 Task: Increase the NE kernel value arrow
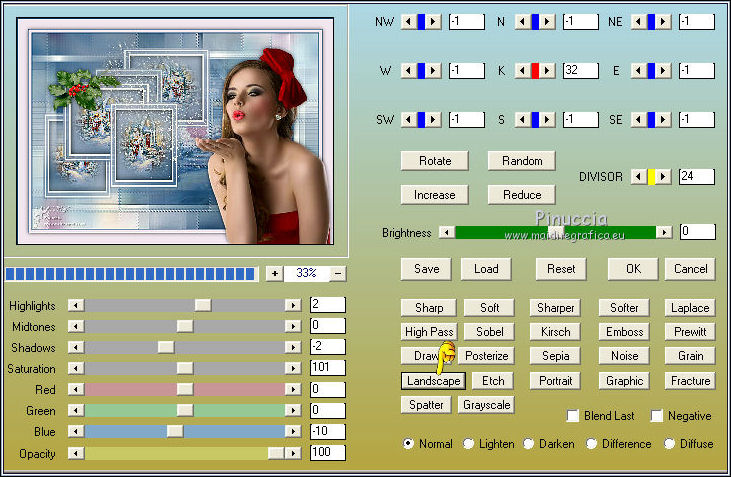tap(663, 21)
